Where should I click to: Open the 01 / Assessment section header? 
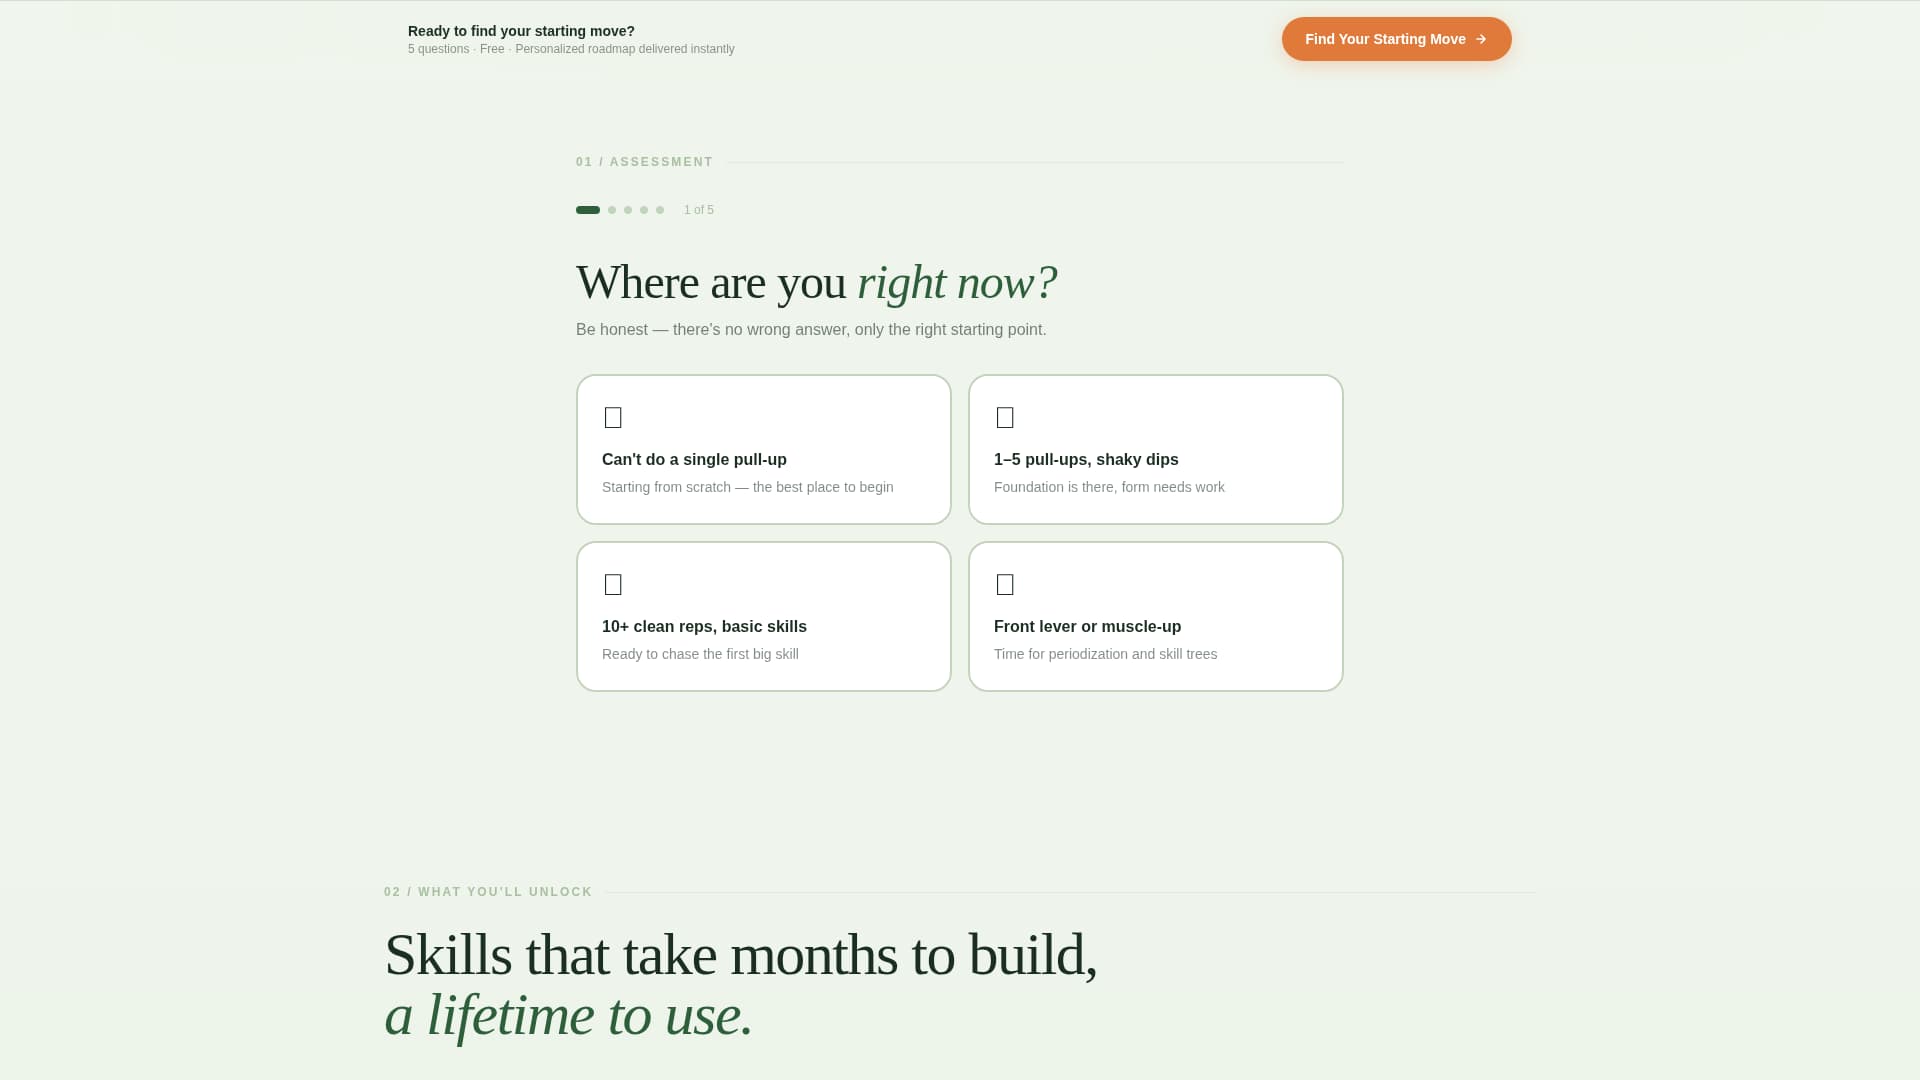click(x=644, y=161)
